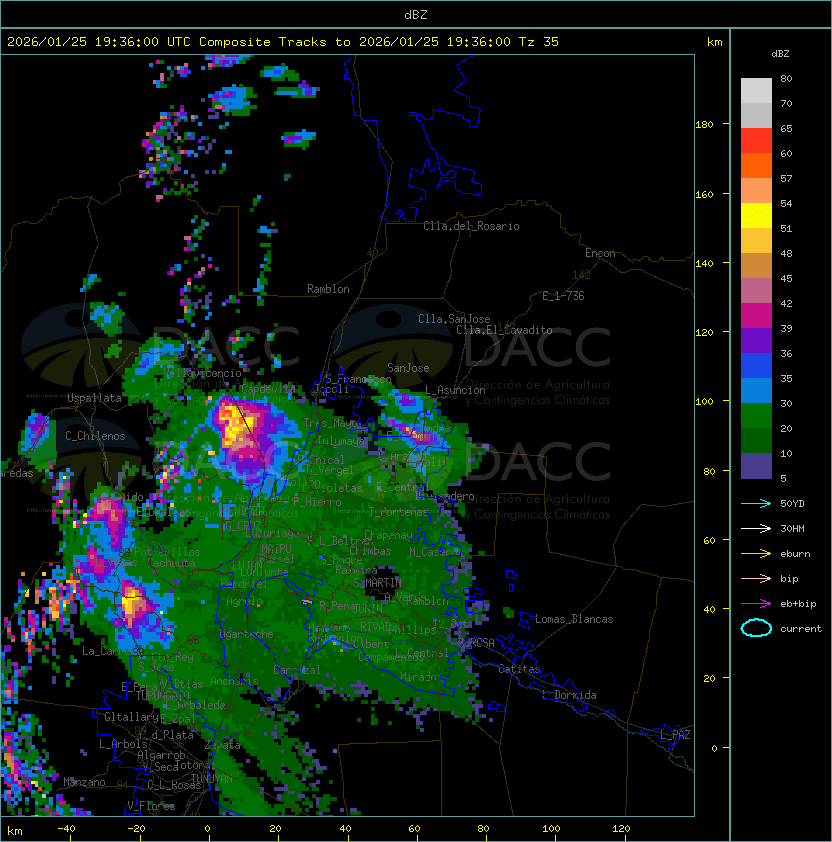Screen dimensions: 832x842
Task: Pick the gray 70-65 dBZ swatch
Action: pyautogui.click(x=756, y=115)
